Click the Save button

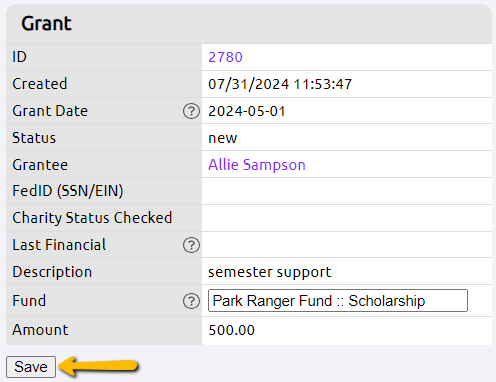tap(31, 367)
